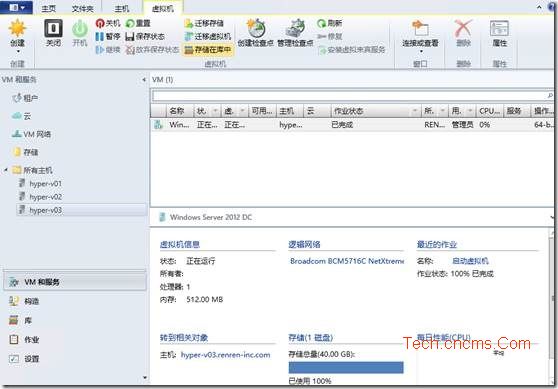This screenshot has height=389, width=558.
Task: Click the 暂停 (Pause) ribbon icon
Action: (x=108, y=36)
